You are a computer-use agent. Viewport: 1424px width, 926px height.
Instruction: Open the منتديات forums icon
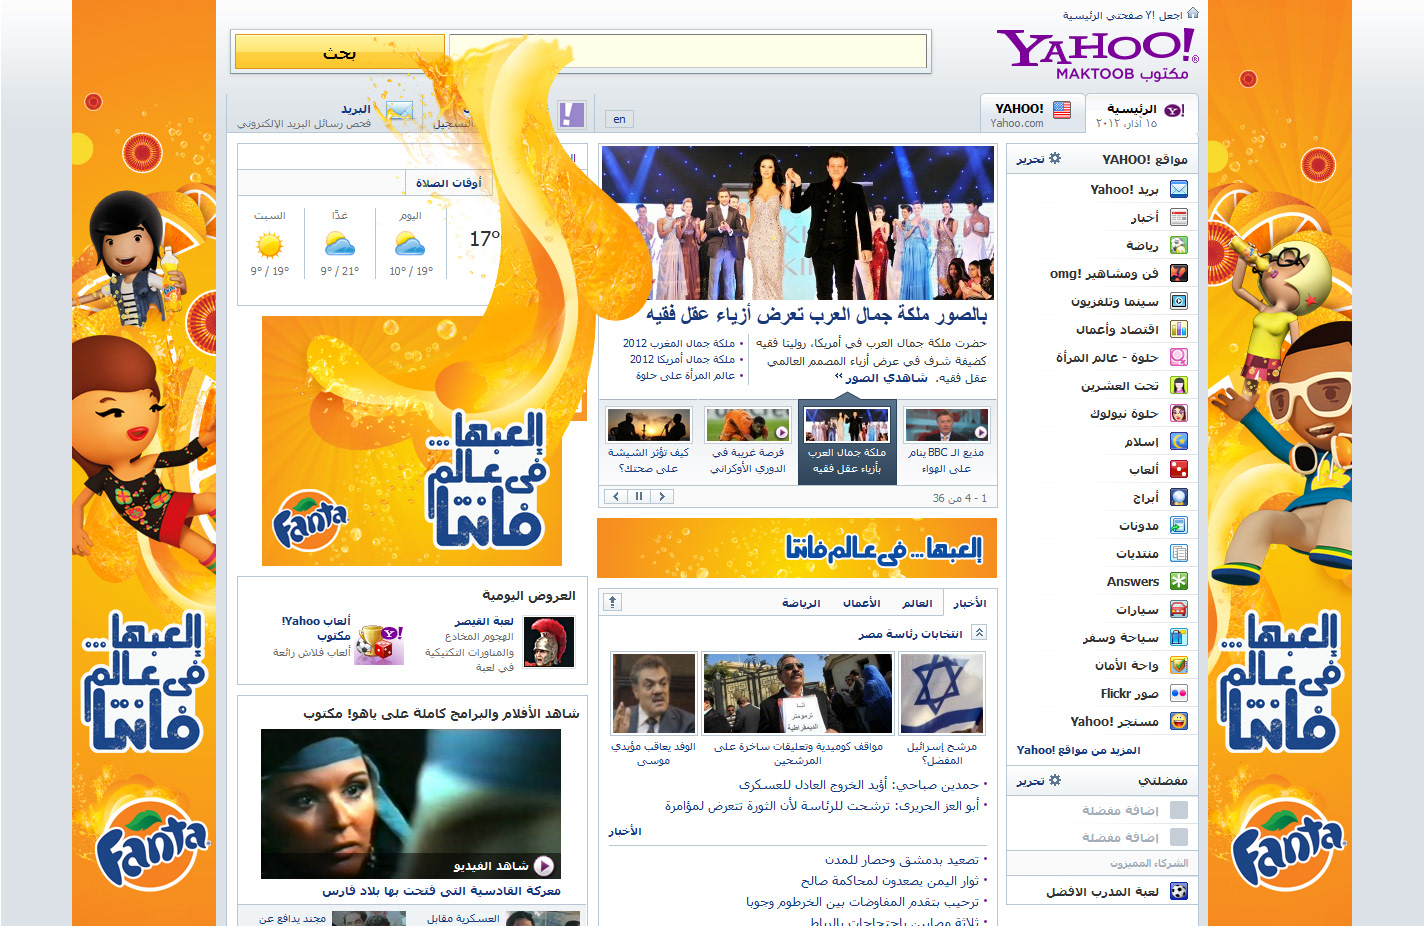point(1179,553)
